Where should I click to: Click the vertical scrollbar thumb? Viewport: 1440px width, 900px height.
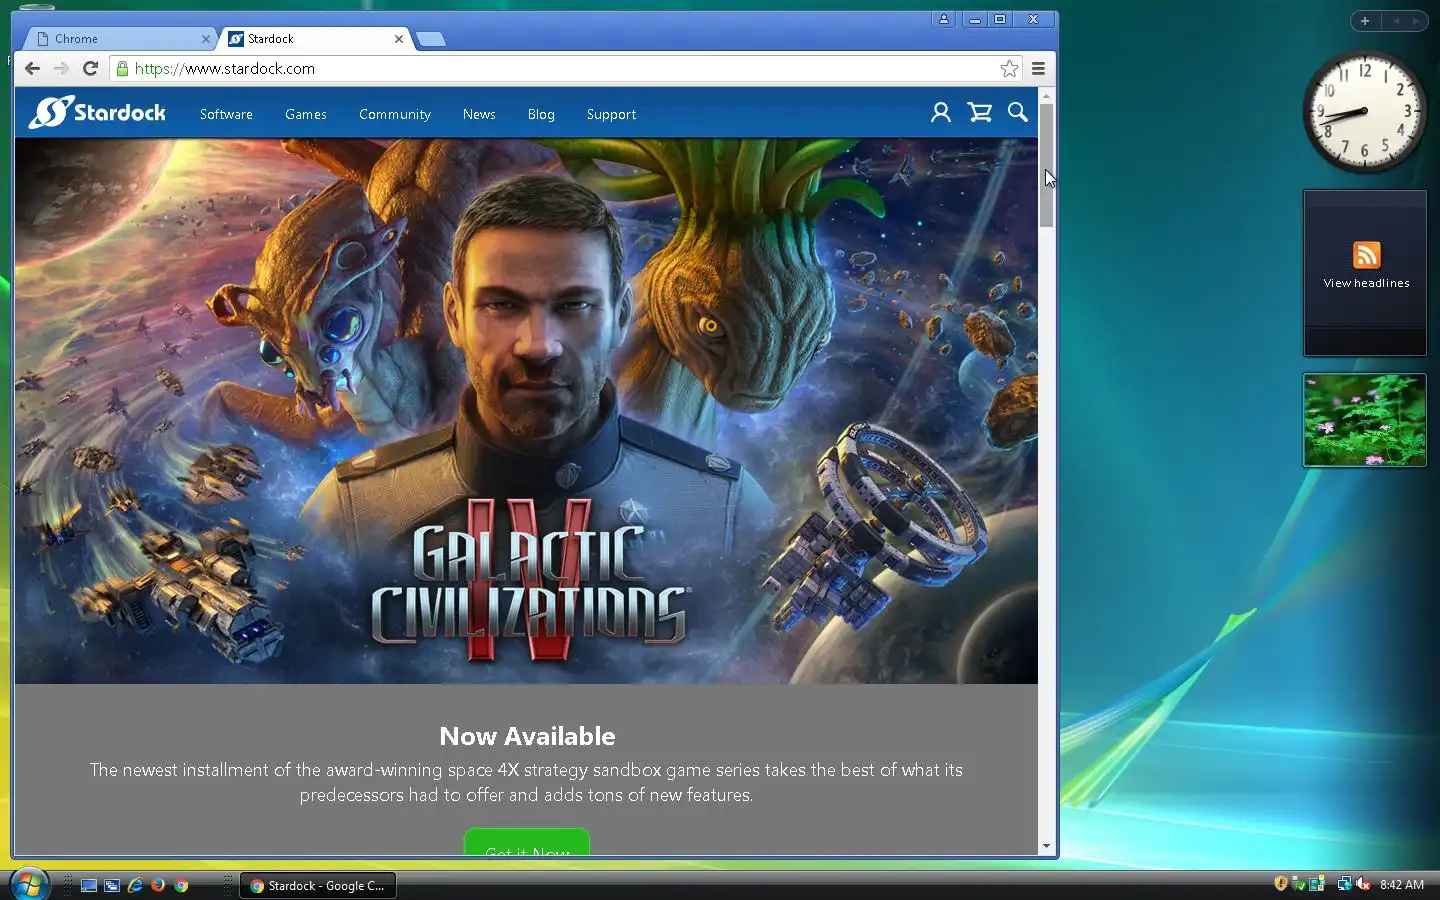[1046, 165]
